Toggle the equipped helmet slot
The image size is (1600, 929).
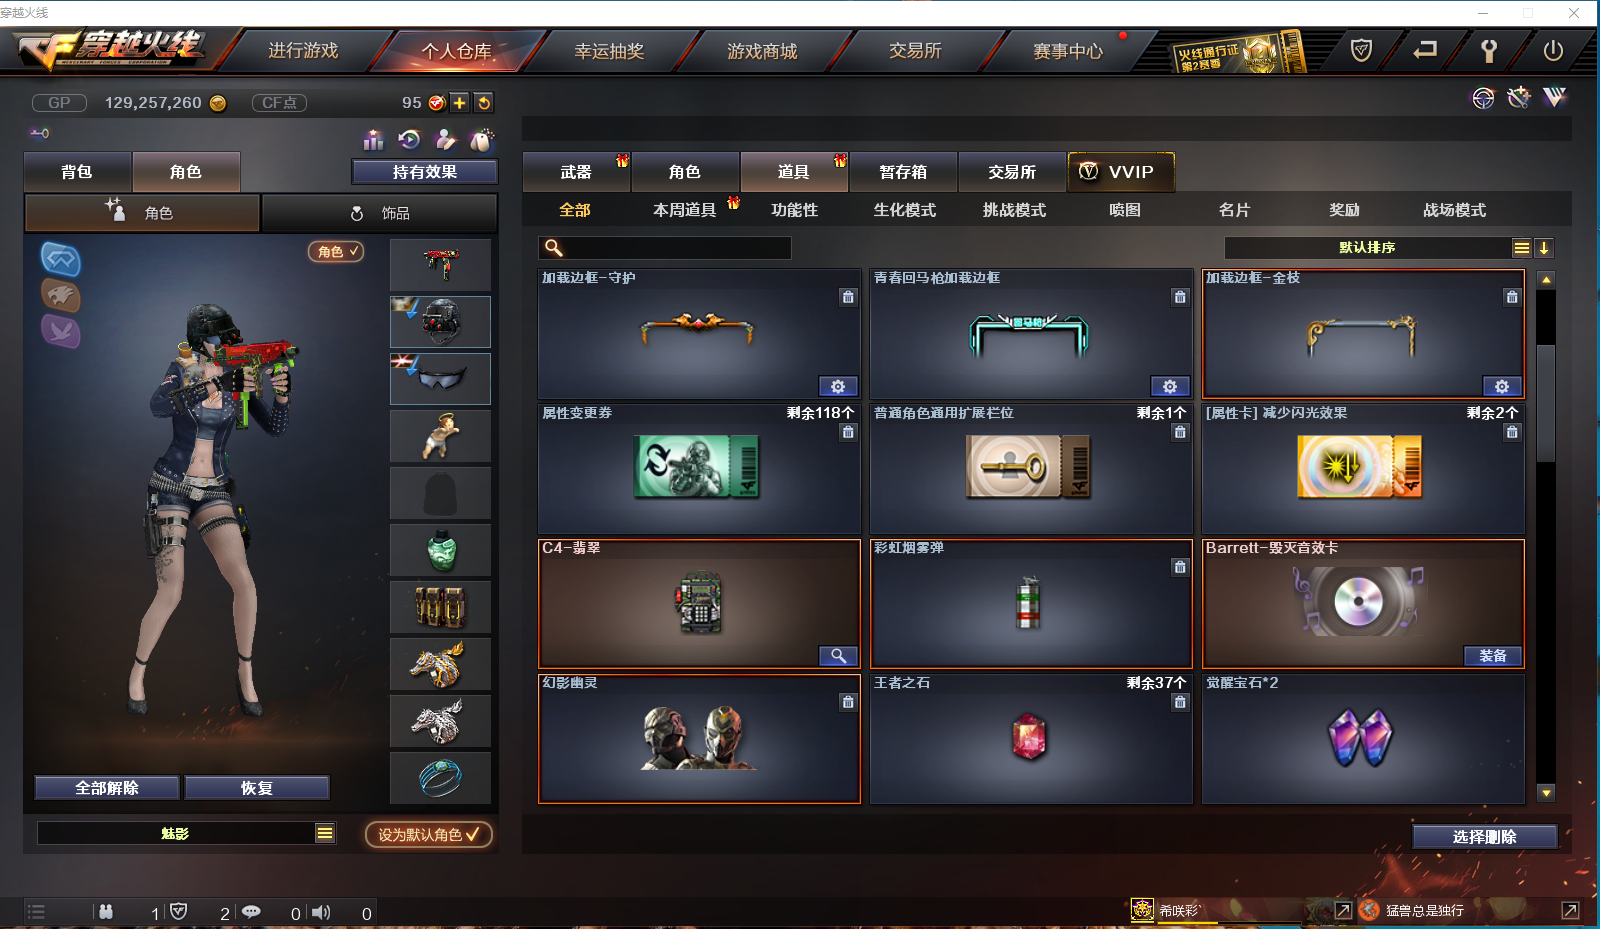[440, 322]
